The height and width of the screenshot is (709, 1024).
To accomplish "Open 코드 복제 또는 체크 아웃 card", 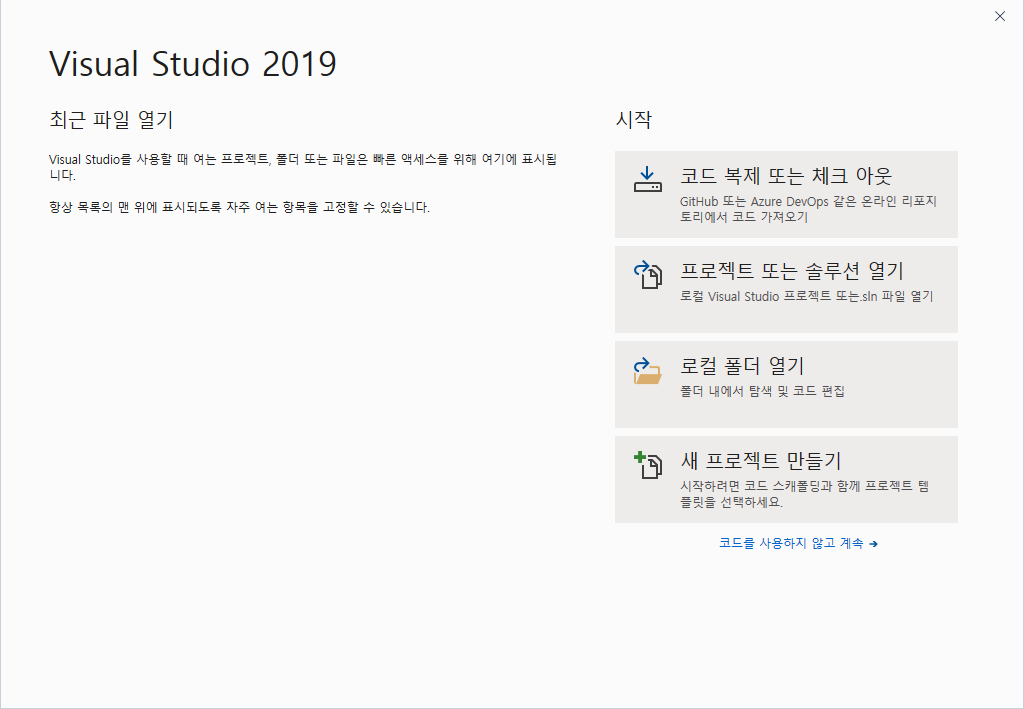I will coord(786,195).
